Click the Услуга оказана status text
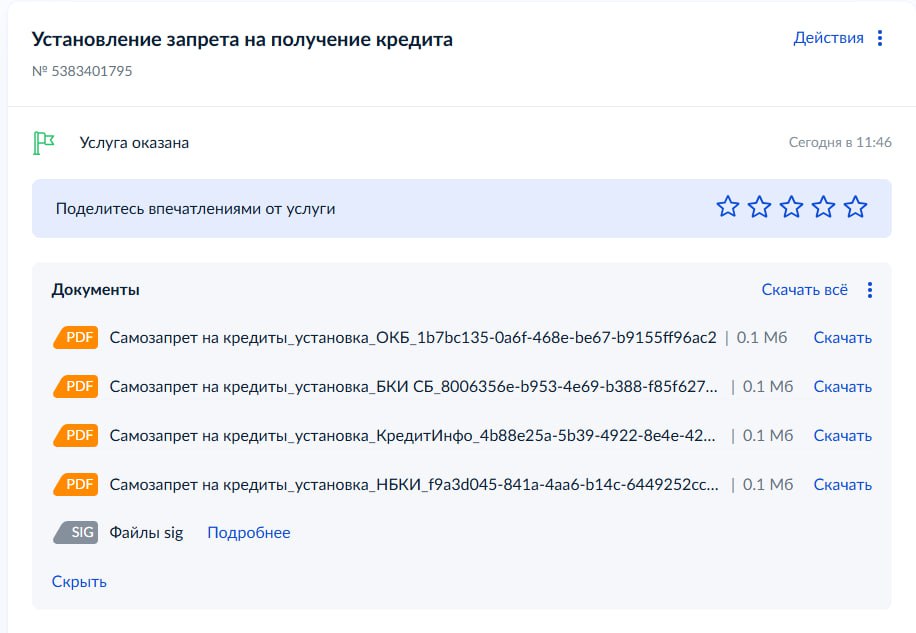Image resolution: width=916 pixels, height=633 pixels. [x=134, y=143]
